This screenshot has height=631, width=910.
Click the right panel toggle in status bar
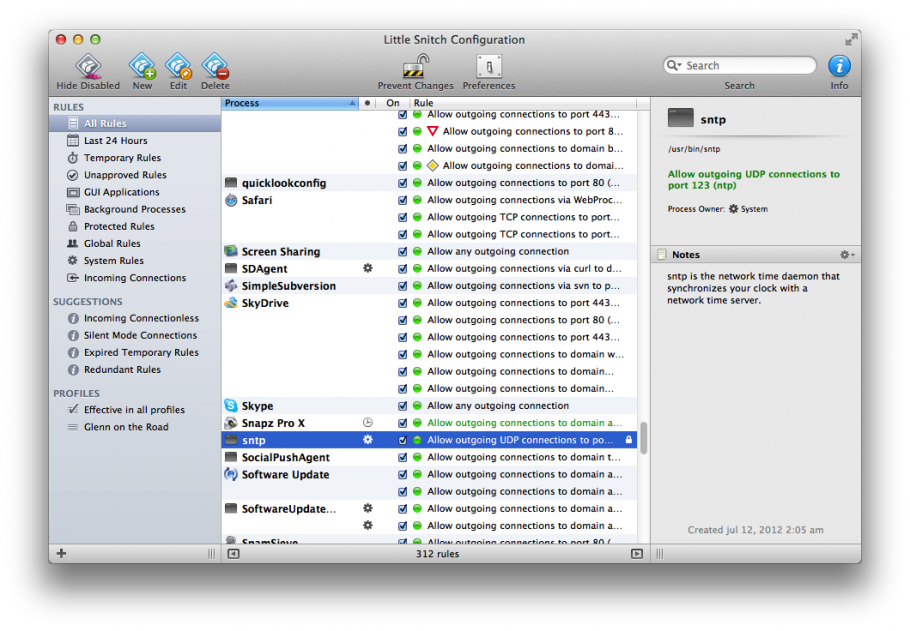click(637, 554)
